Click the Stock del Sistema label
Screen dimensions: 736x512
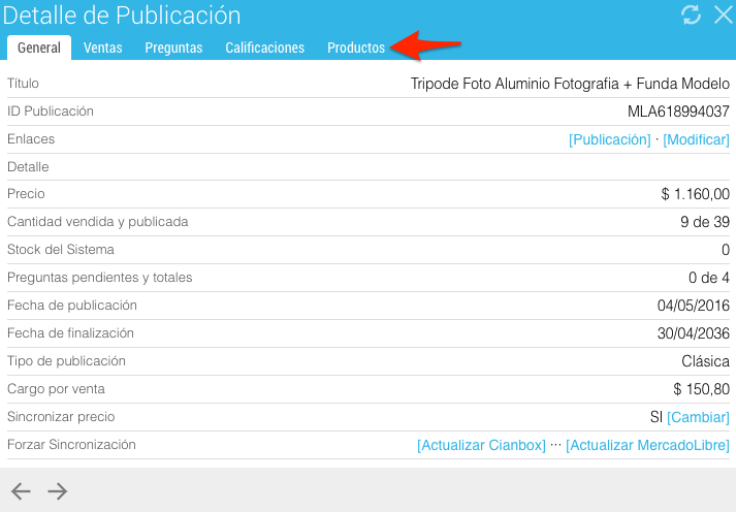pos(61,249)
